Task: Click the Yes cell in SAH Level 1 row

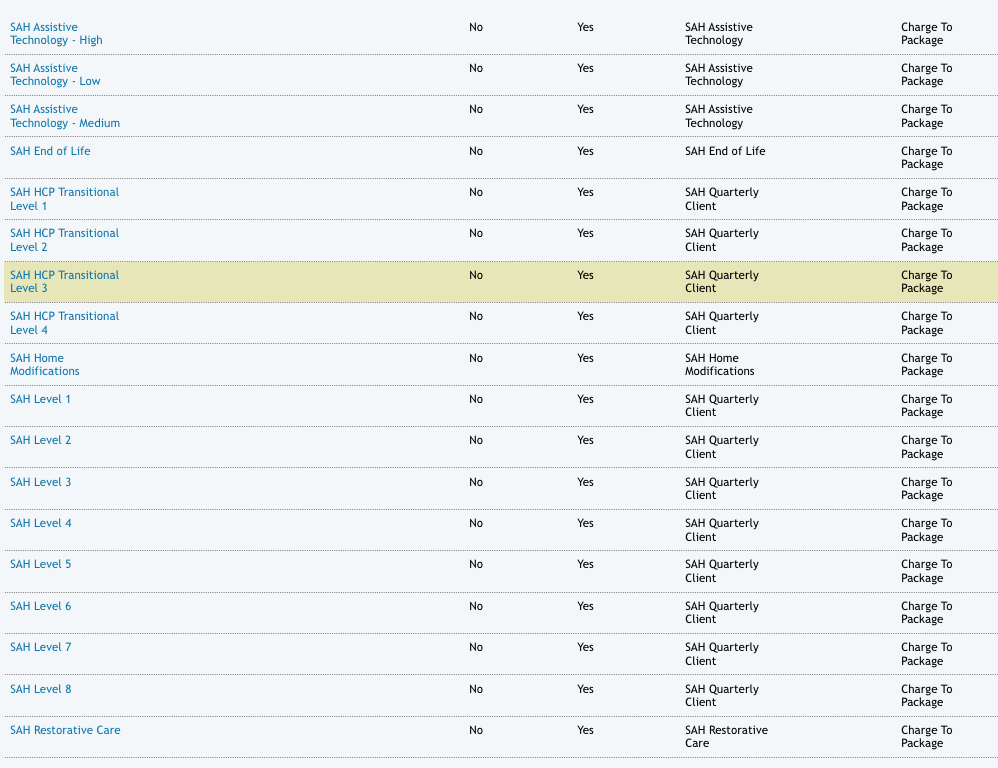Action: 585,399
